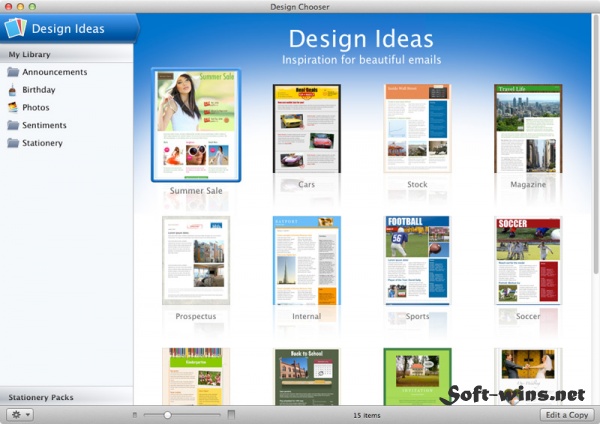600x424 pixels.
Task: Select the Stock design thumbnail
Action: point(417,129)
